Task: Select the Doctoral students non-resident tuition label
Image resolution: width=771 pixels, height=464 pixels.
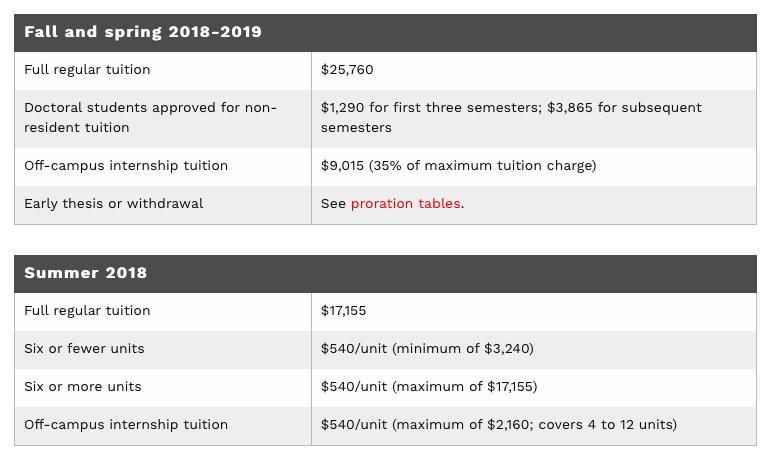Action: click(150, 117)
